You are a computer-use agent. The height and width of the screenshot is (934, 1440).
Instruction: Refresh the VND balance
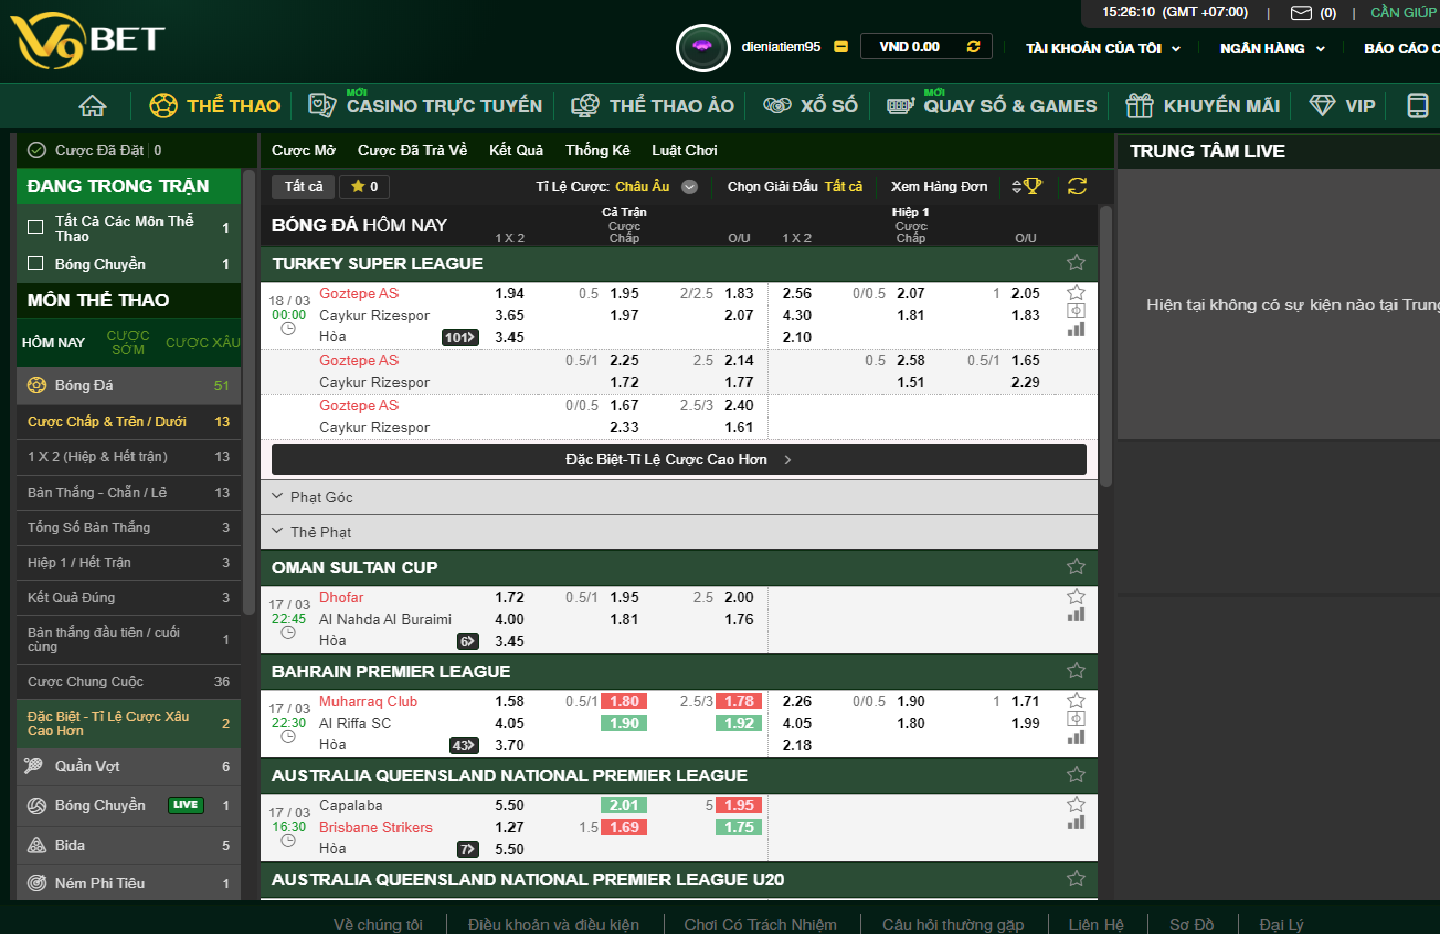point(973,46)
